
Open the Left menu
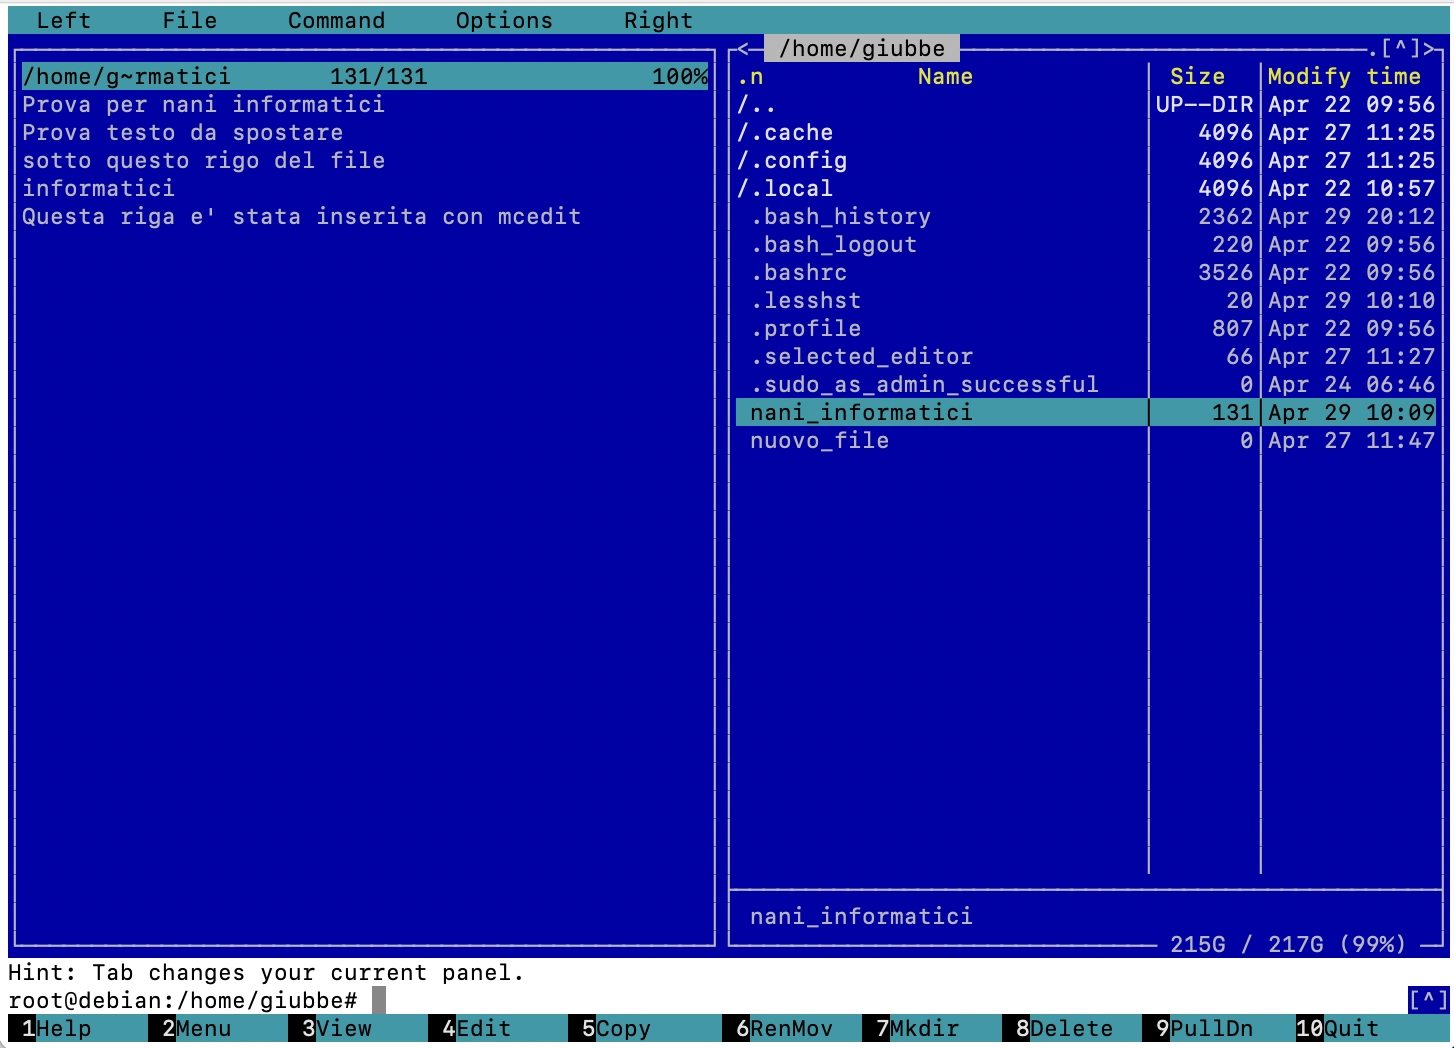(x=63, y=20)
